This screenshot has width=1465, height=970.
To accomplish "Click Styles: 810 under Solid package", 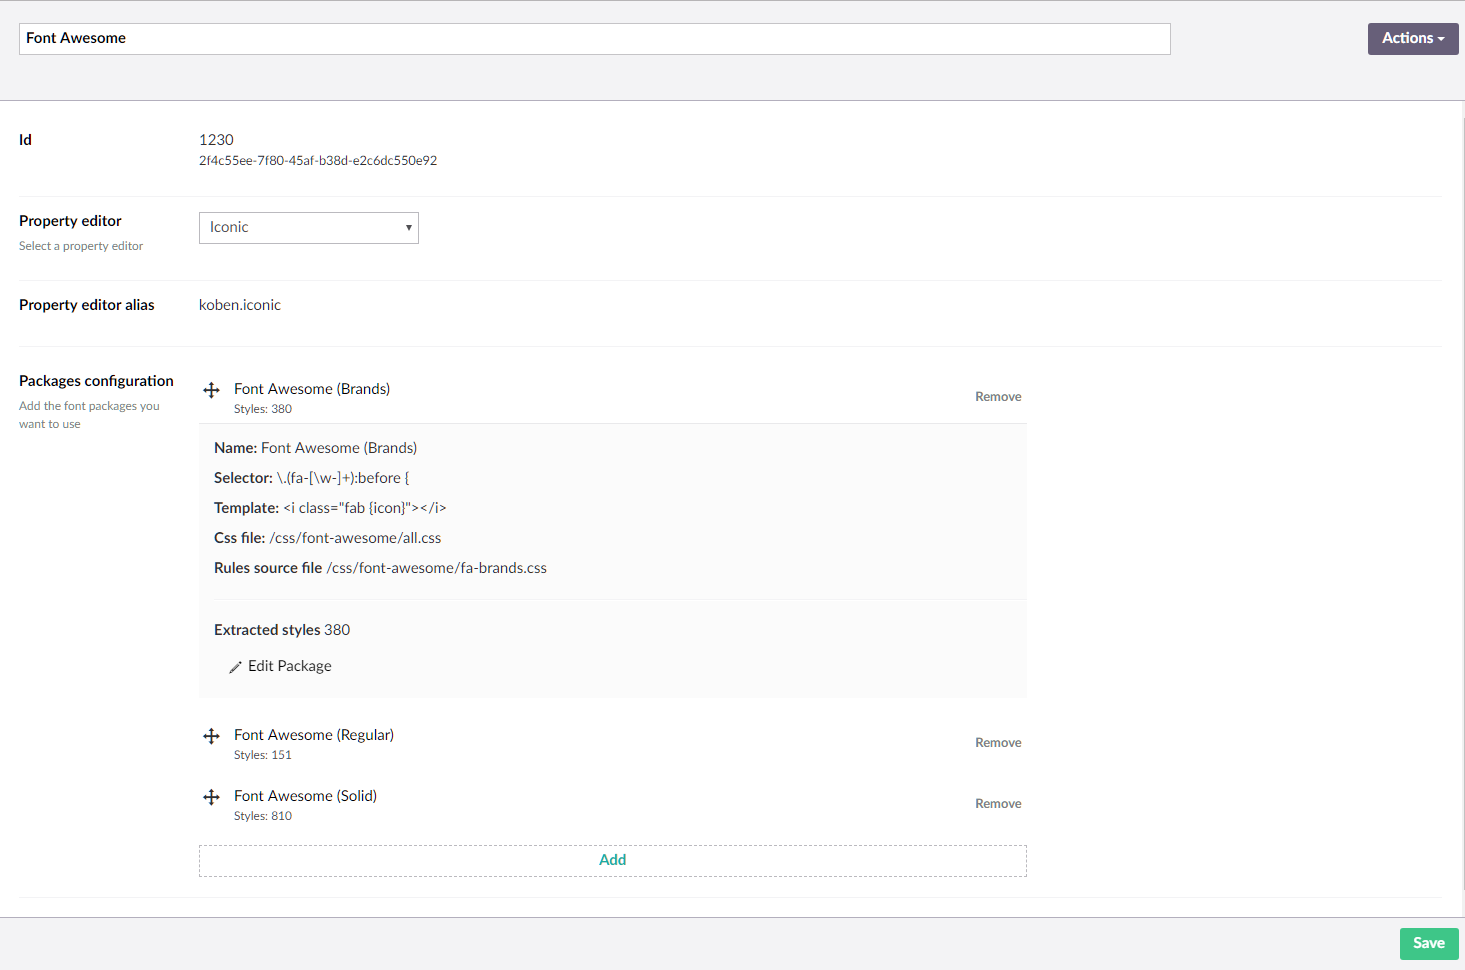I will point(263,816).
